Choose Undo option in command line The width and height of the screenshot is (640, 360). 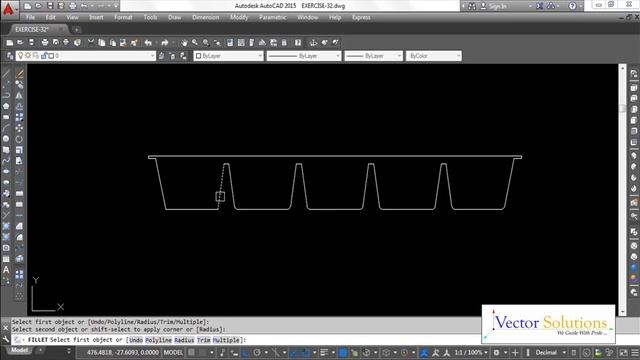click(136, 340)
